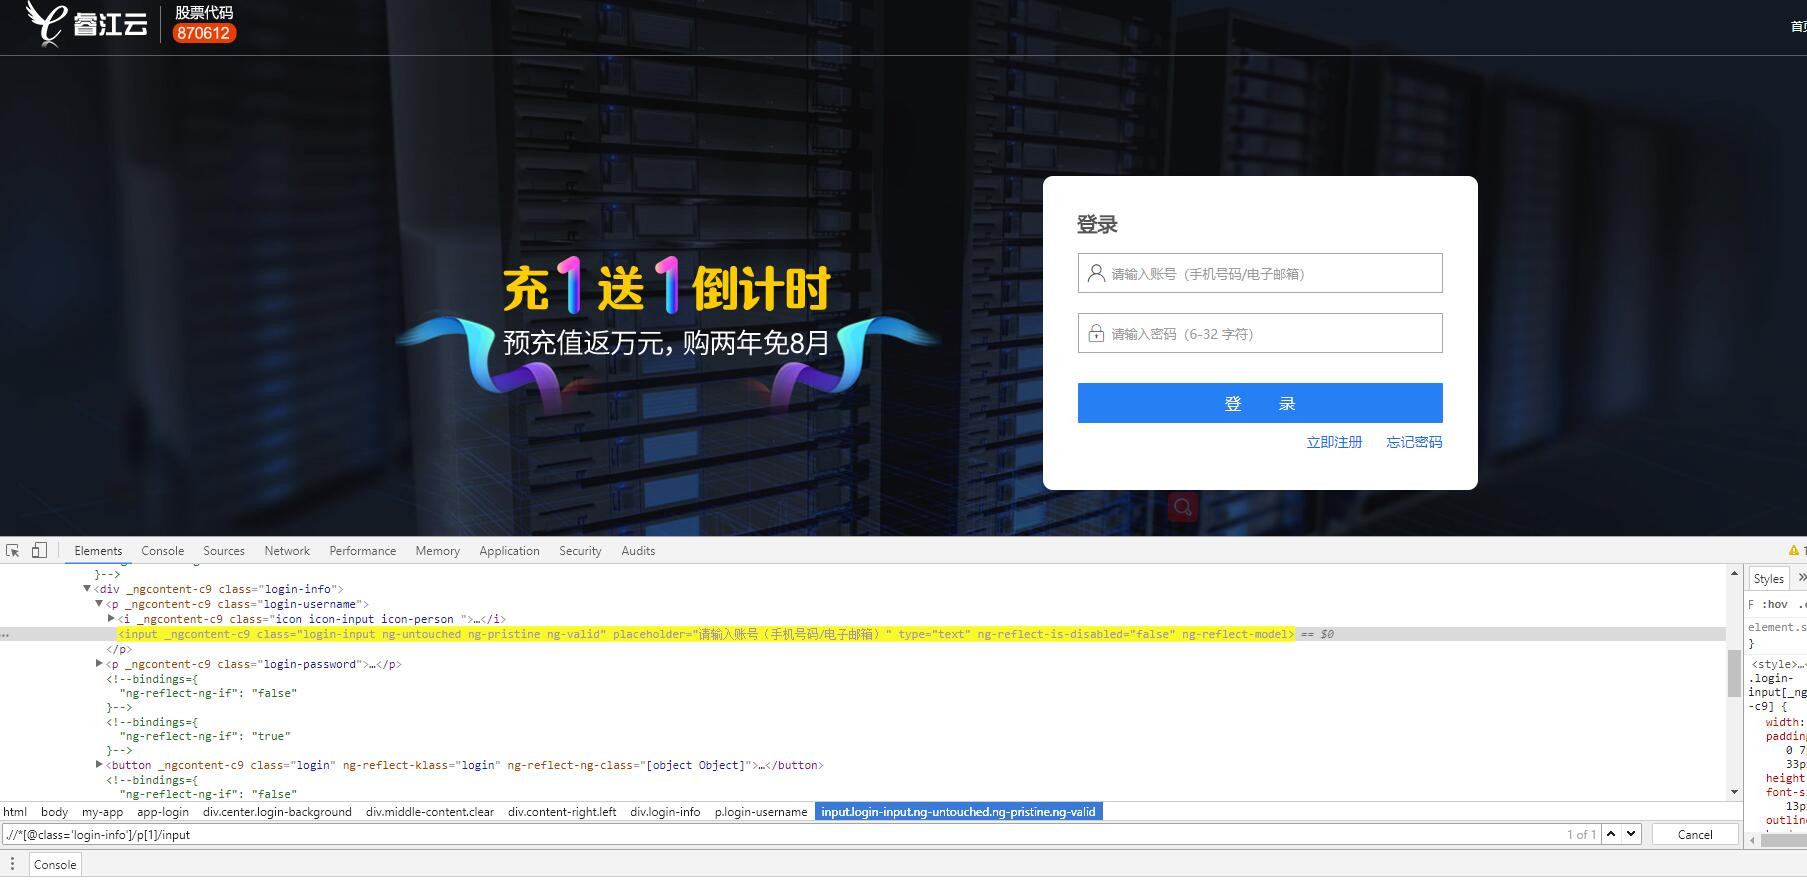Viewport: 1807px width, 880px height.
Task: Expand the i icon-person node
Action: [x=111, y=619]
